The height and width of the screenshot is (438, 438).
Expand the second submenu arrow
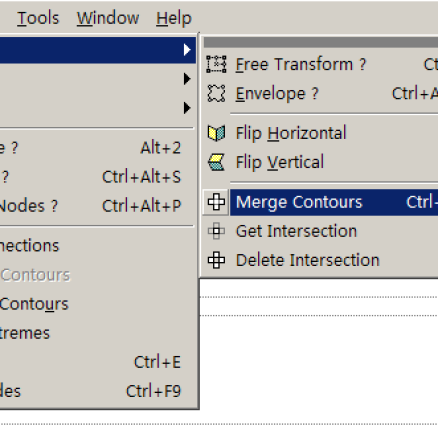(x=187, y=79)
